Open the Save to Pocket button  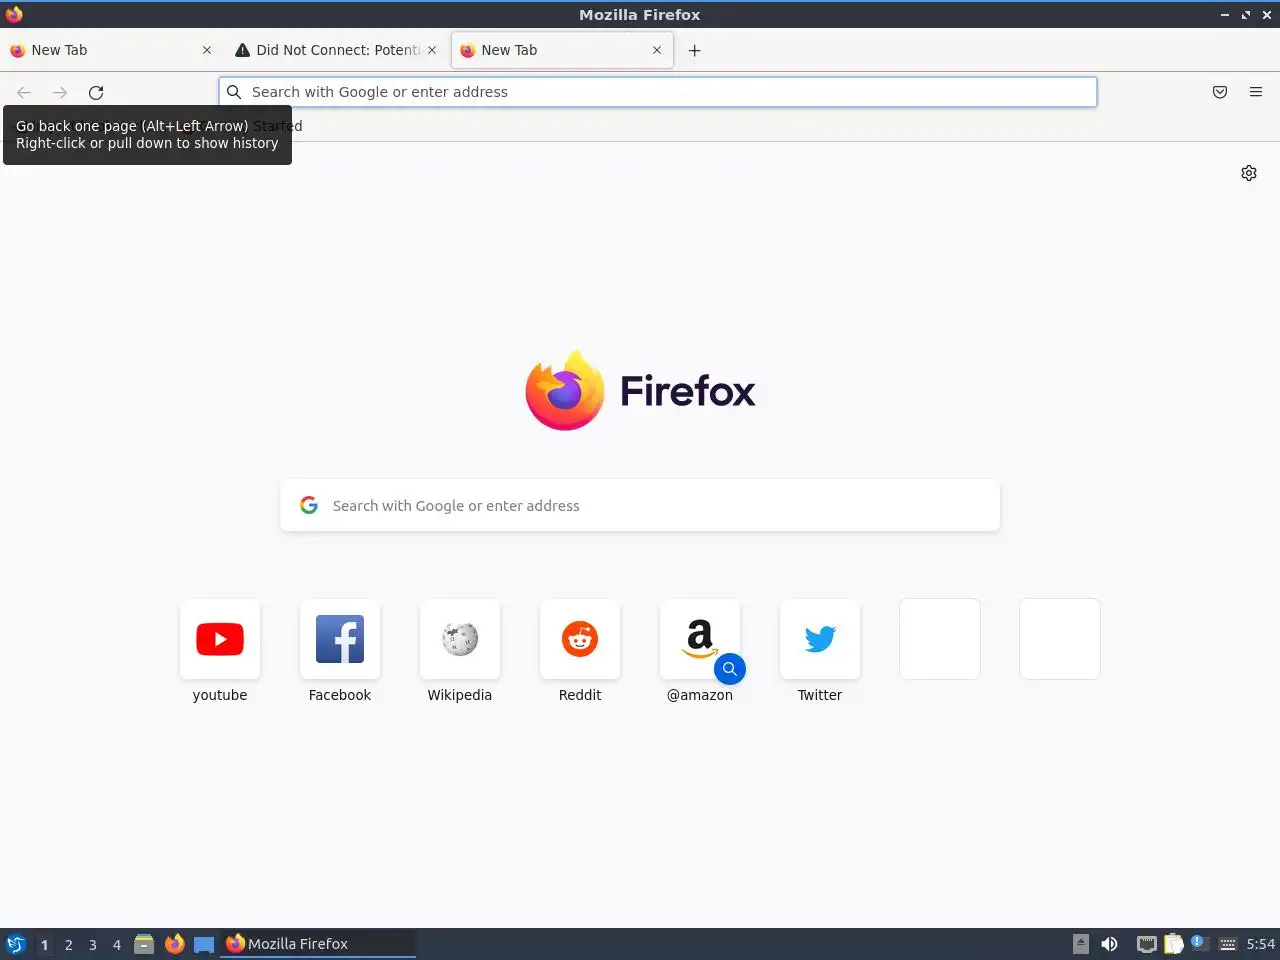tap(1220, 92)
